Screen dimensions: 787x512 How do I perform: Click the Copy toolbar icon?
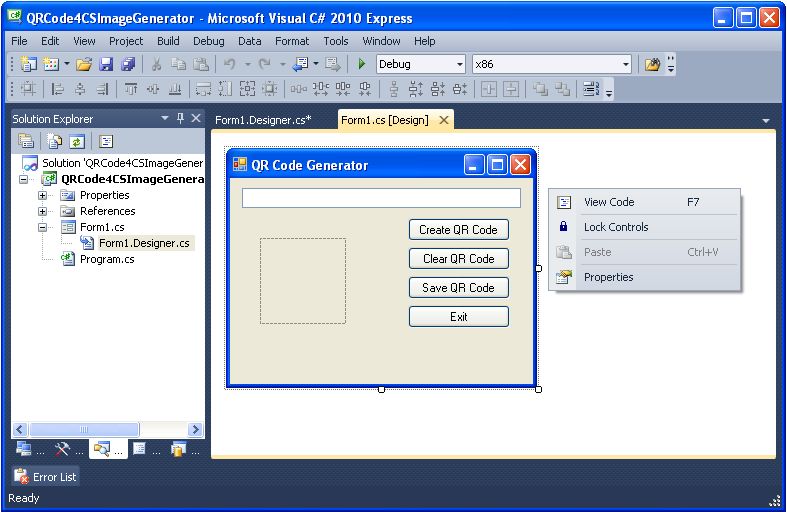click(178, 64)
